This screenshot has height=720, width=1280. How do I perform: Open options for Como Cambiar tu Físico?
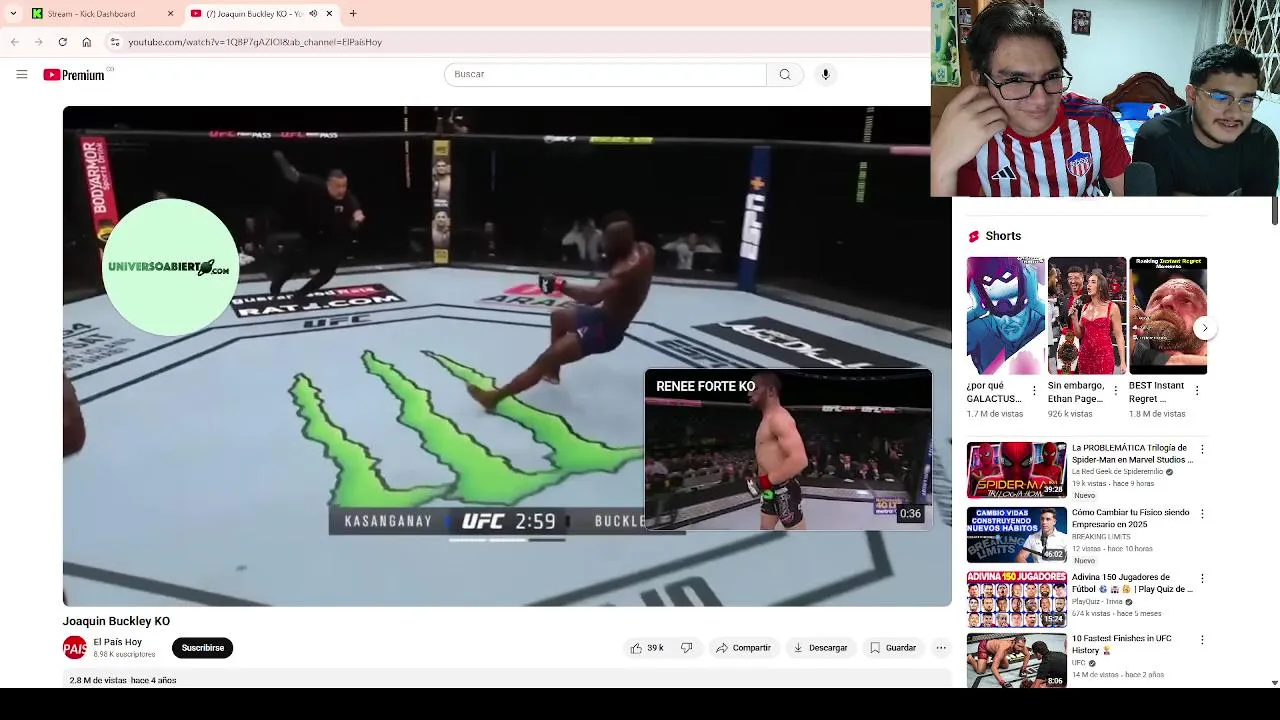pos(1202,514)
